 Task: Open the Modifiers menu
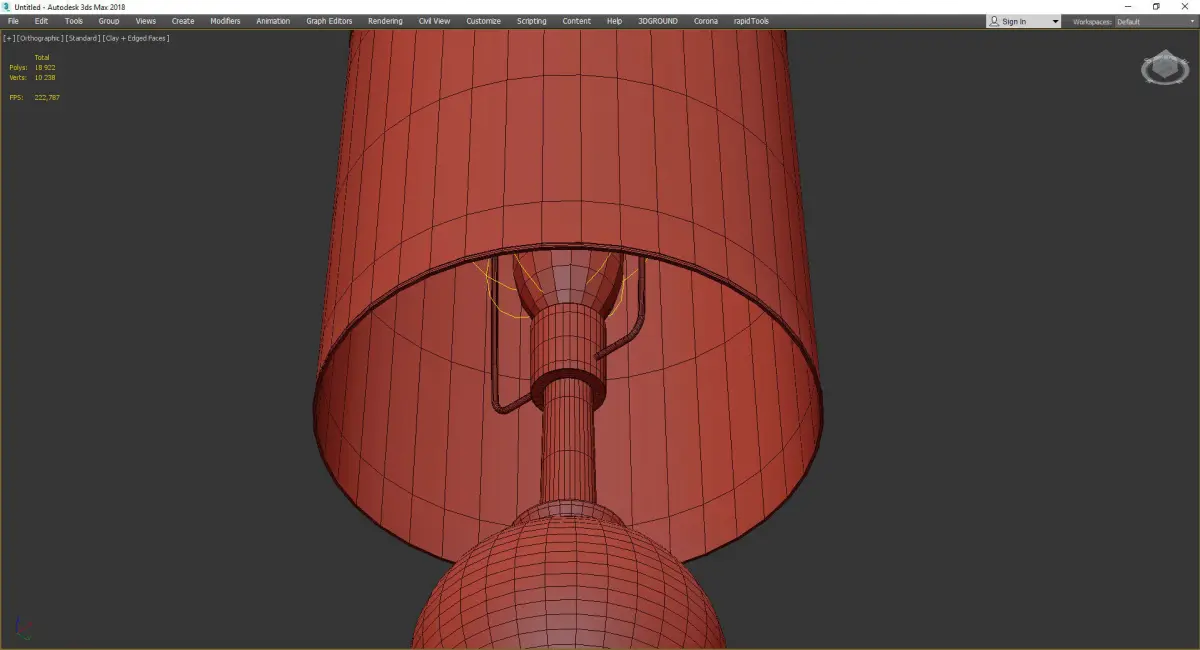click(x=225, y=21)
